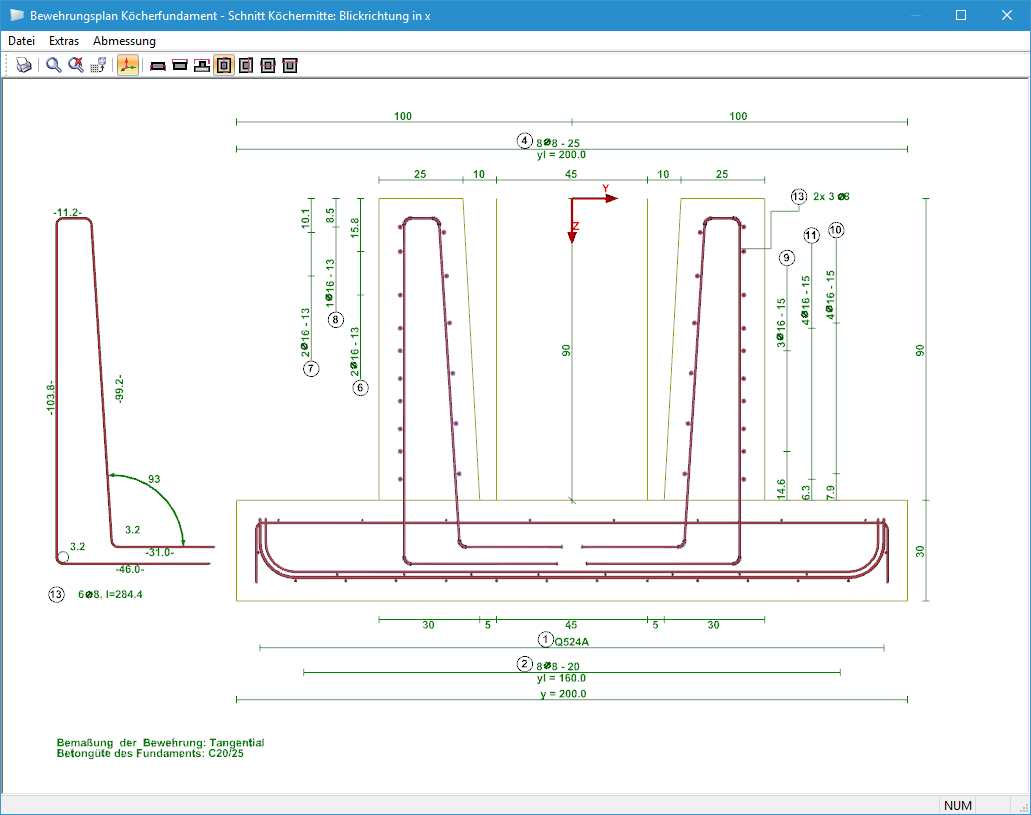
Task: Select the top-edge section icon
Action: [290, 66]
